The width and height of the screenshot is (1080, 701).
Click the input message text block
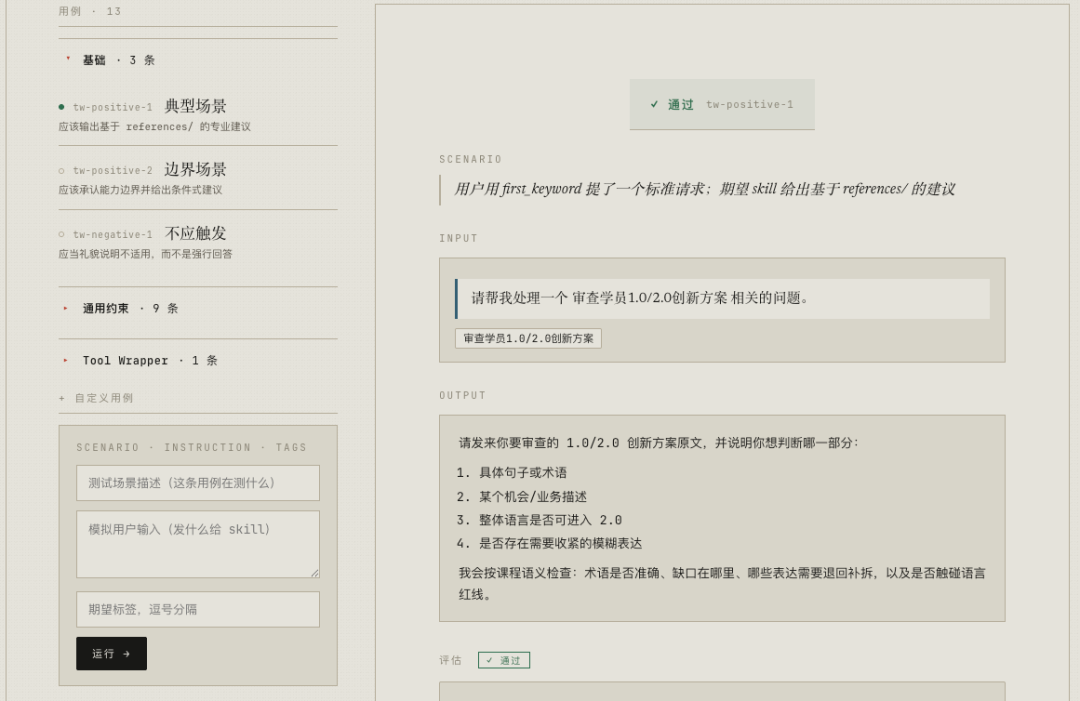tap(723, 298)
